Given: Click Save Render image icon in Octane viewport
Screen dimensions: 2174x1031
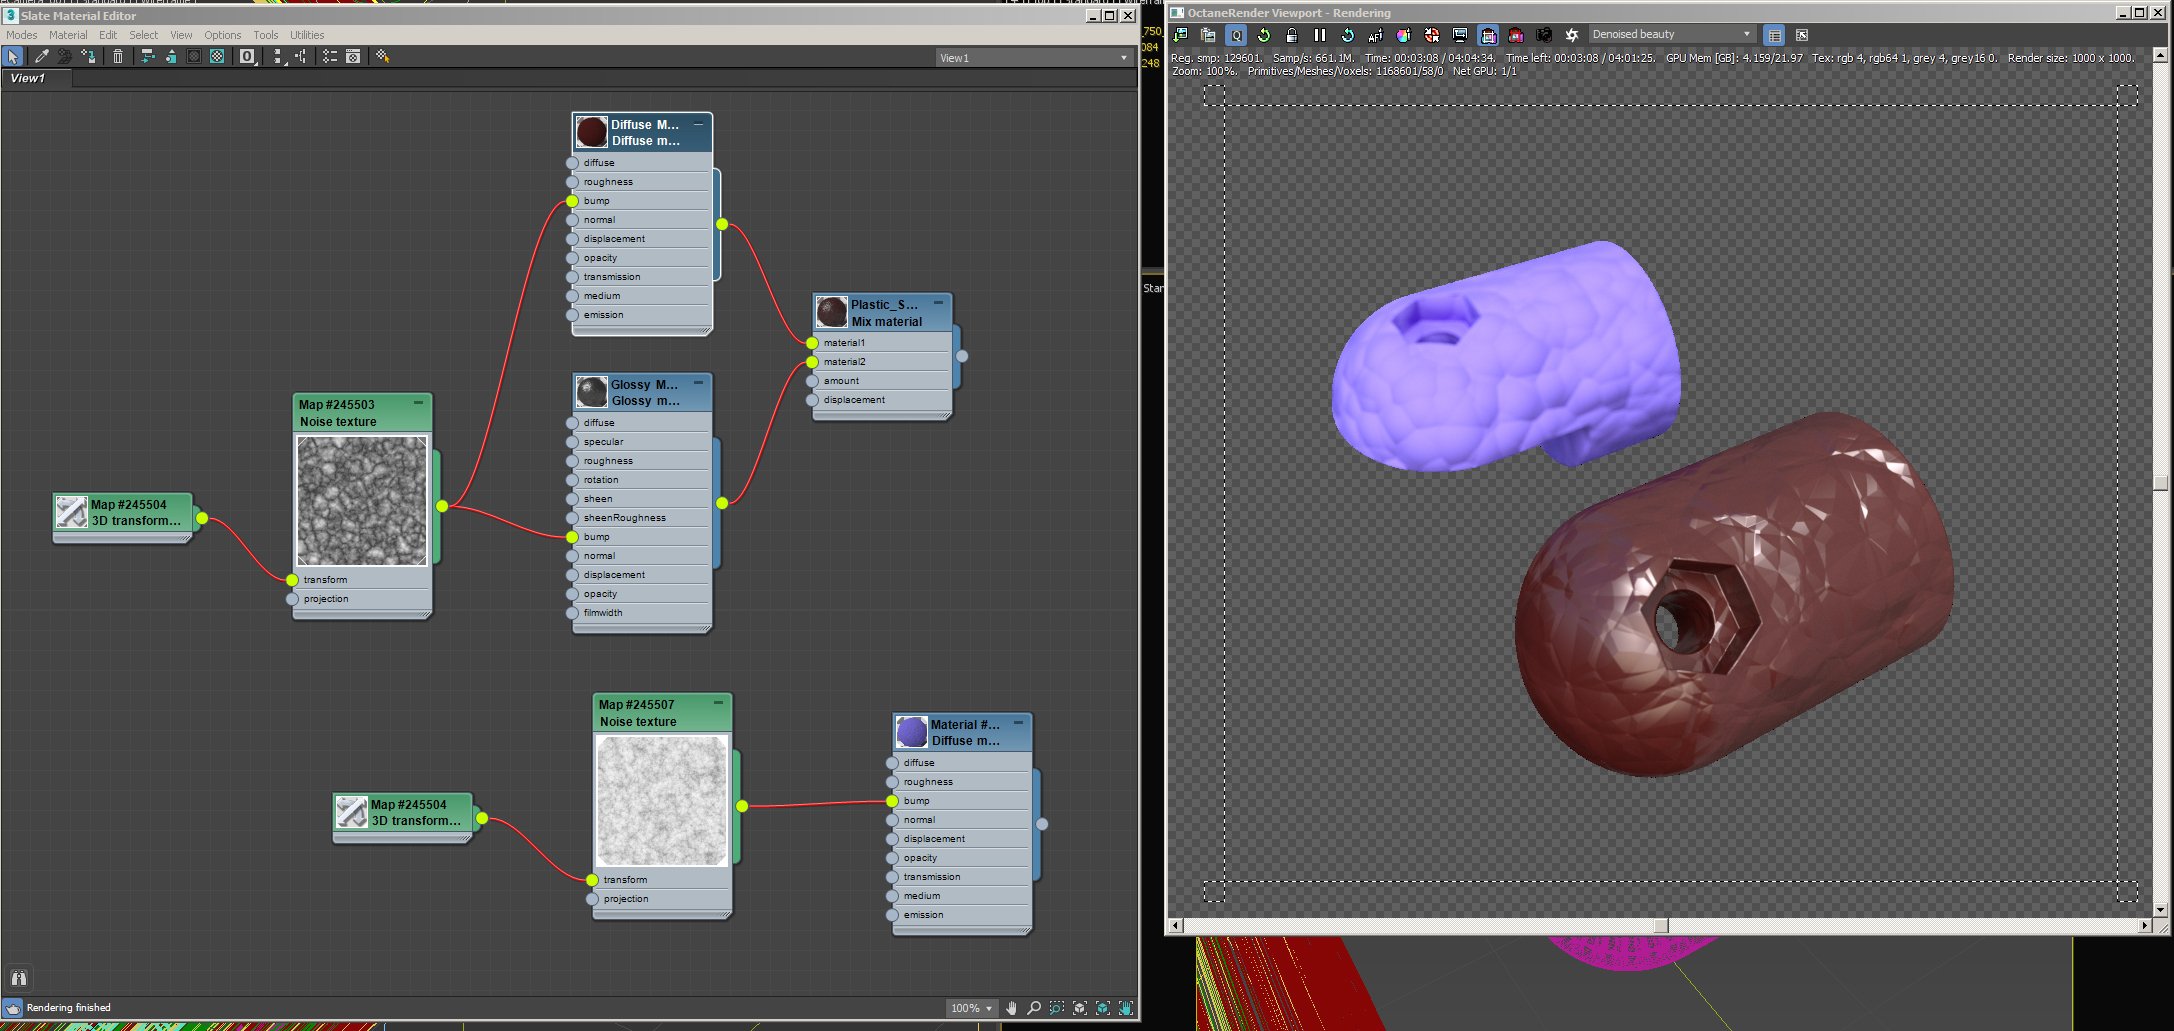Looking at the screenshot, I should [1181, 35].
